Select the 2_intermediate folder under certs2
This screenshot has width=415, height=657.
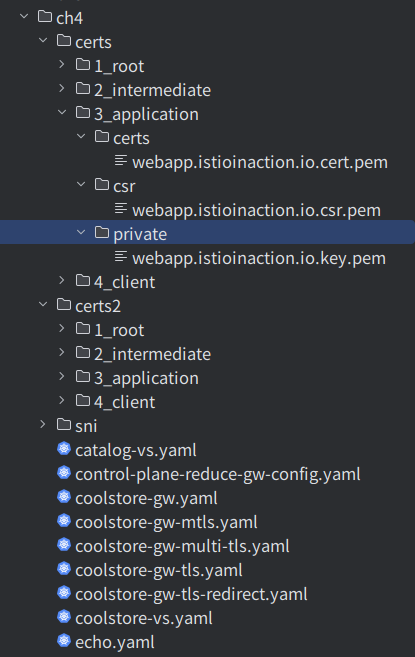[x=153, y=354]
